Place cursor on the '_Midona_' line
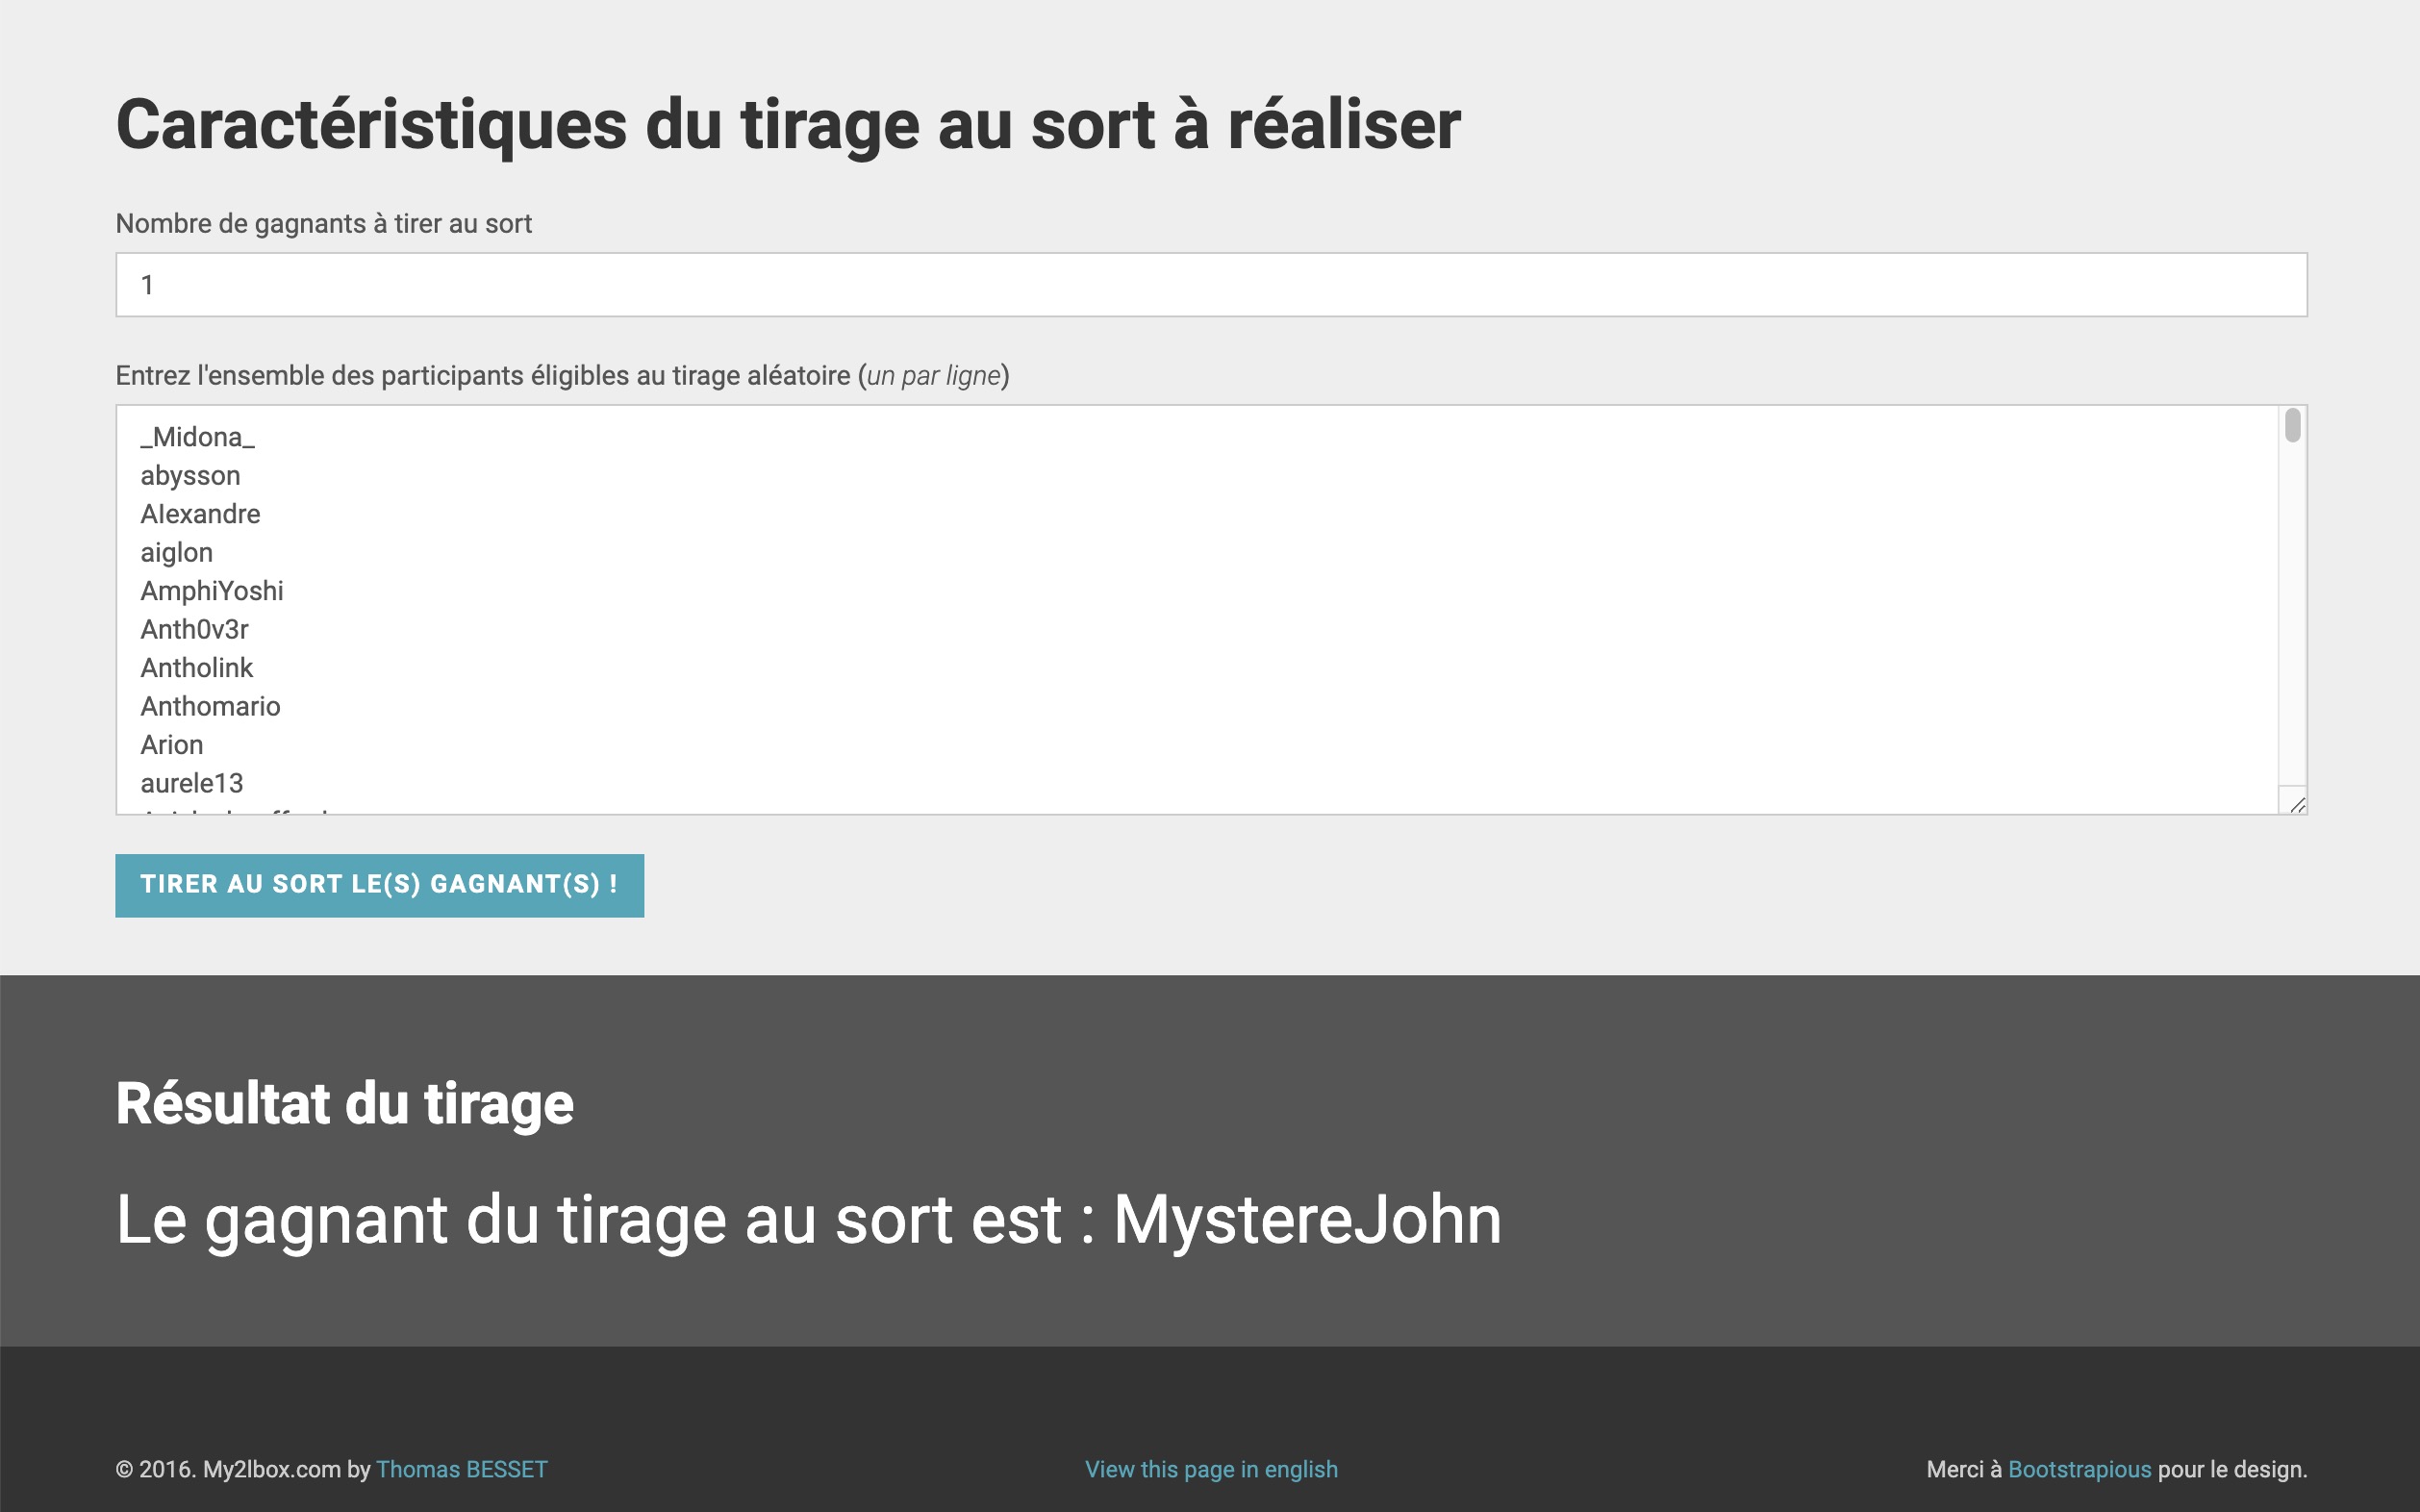The height and width of the screenshot is (1512, 2420). [198, 437]
